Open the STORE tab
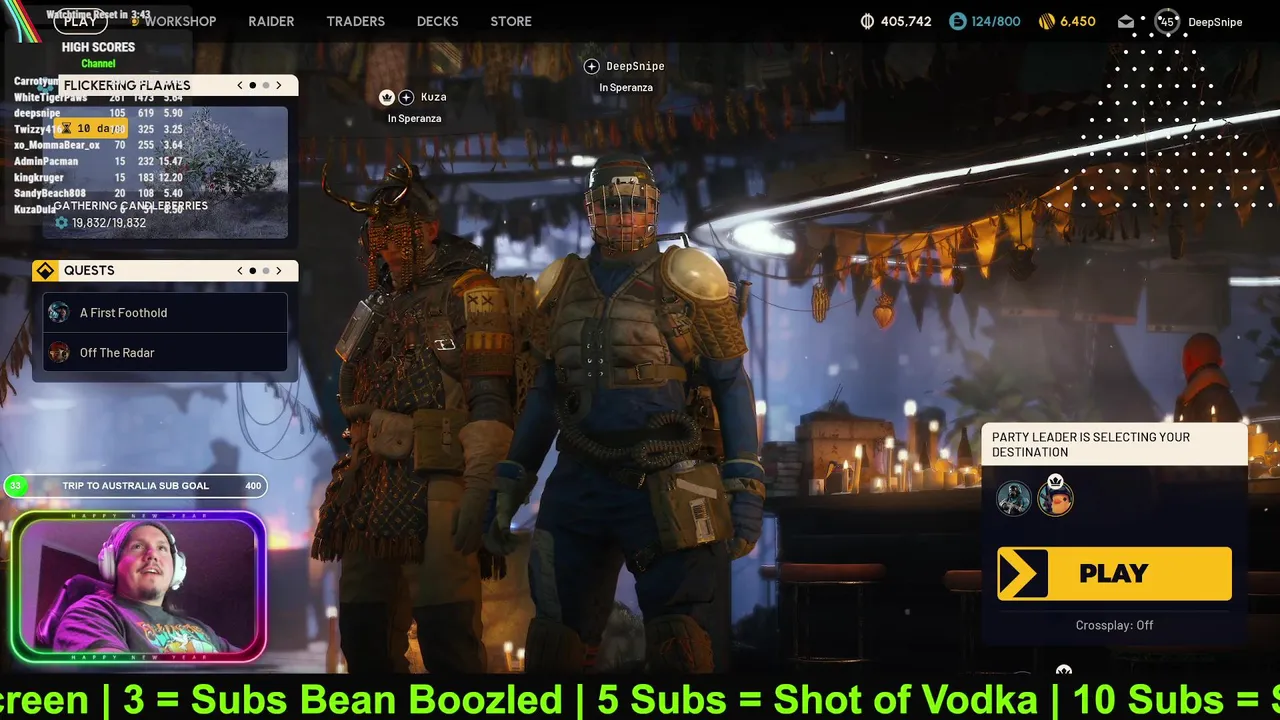 click(x=511, y=21)
